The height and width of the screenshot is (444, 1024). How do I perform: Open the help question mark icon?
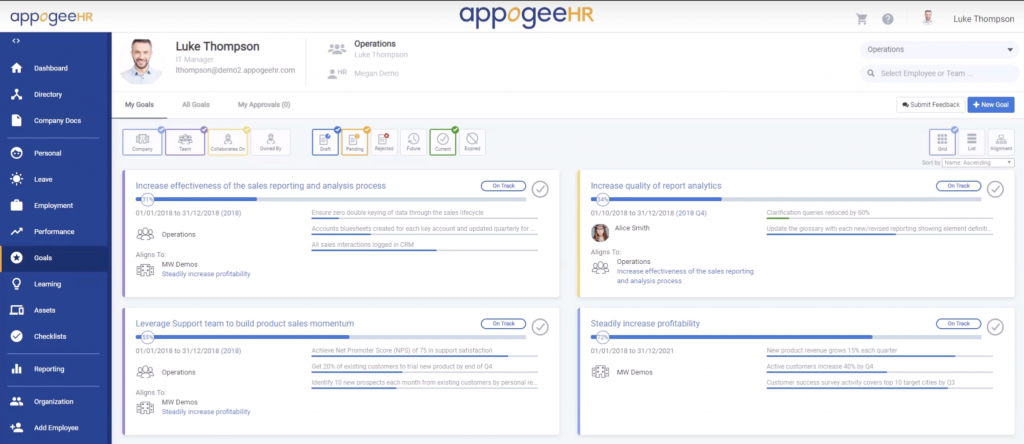click(888, 19)
